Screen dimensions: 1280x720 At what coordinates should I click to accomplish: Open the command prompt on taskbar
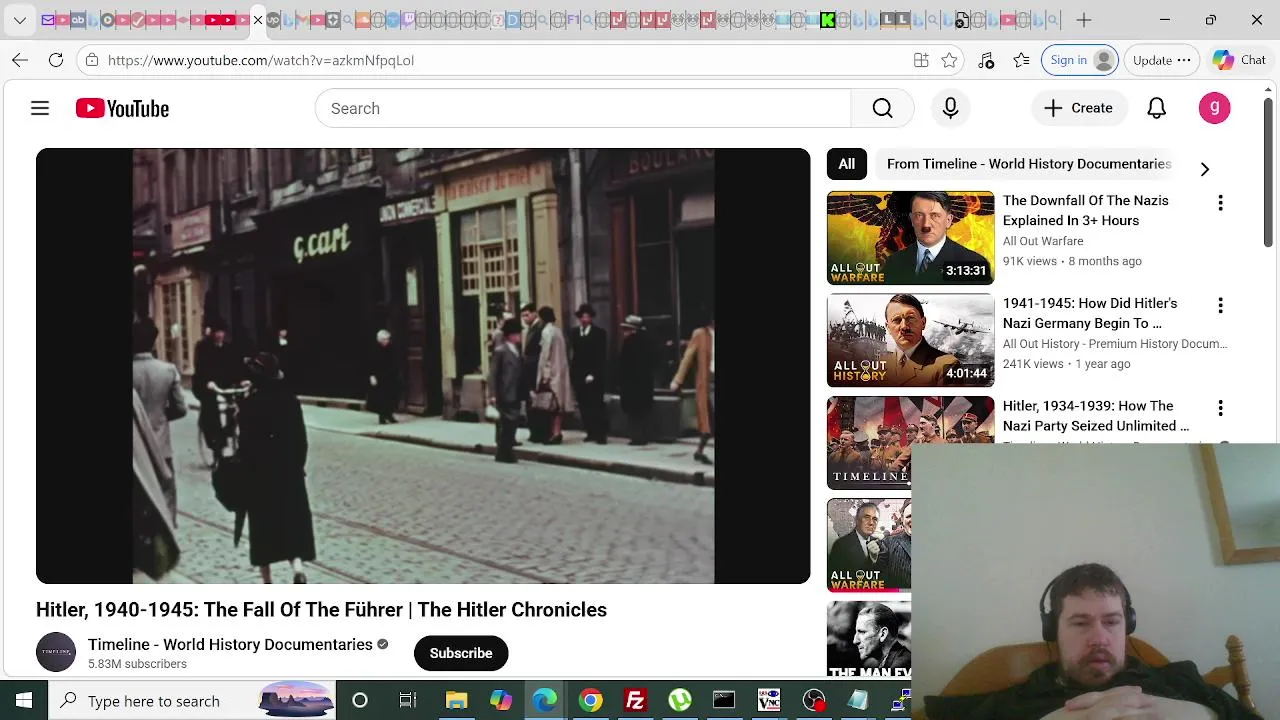(x=724, y=701)
